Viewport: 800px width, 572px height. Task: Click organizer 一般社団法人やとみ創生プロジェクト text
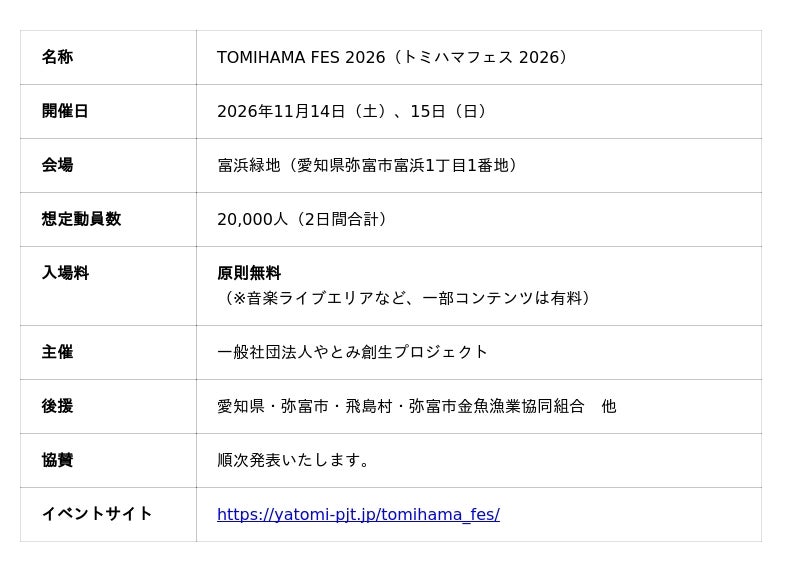coord(352,352)
